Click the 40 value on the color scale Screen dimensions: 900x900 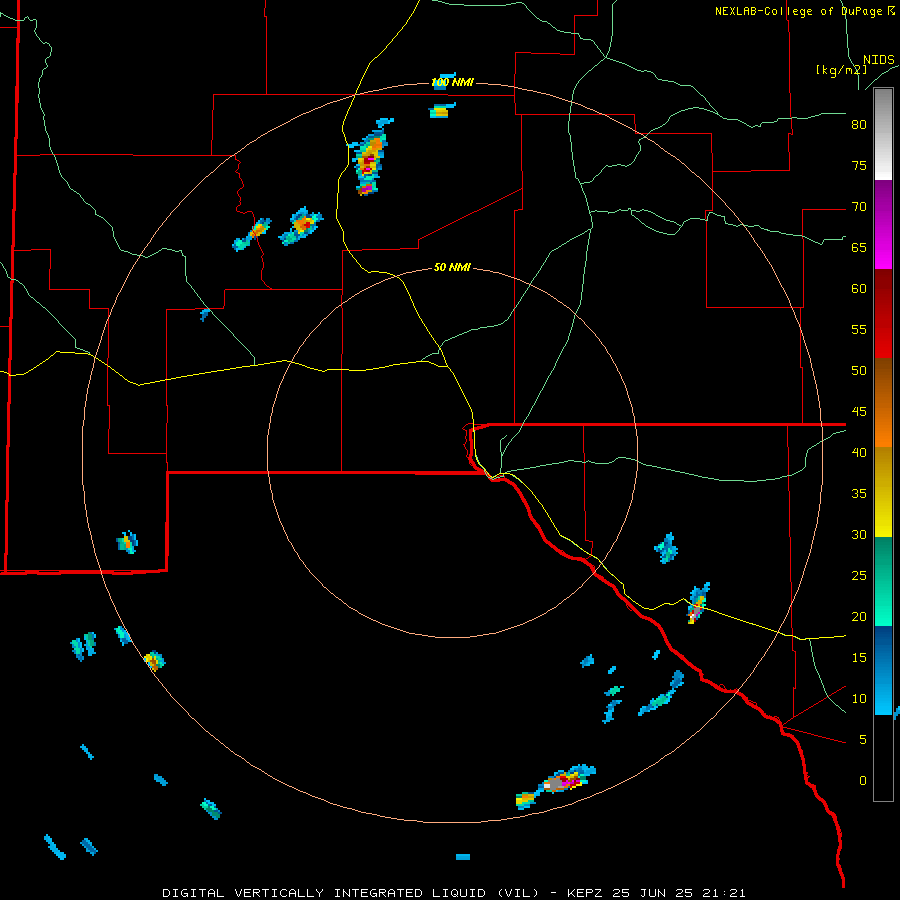point(859,452)
